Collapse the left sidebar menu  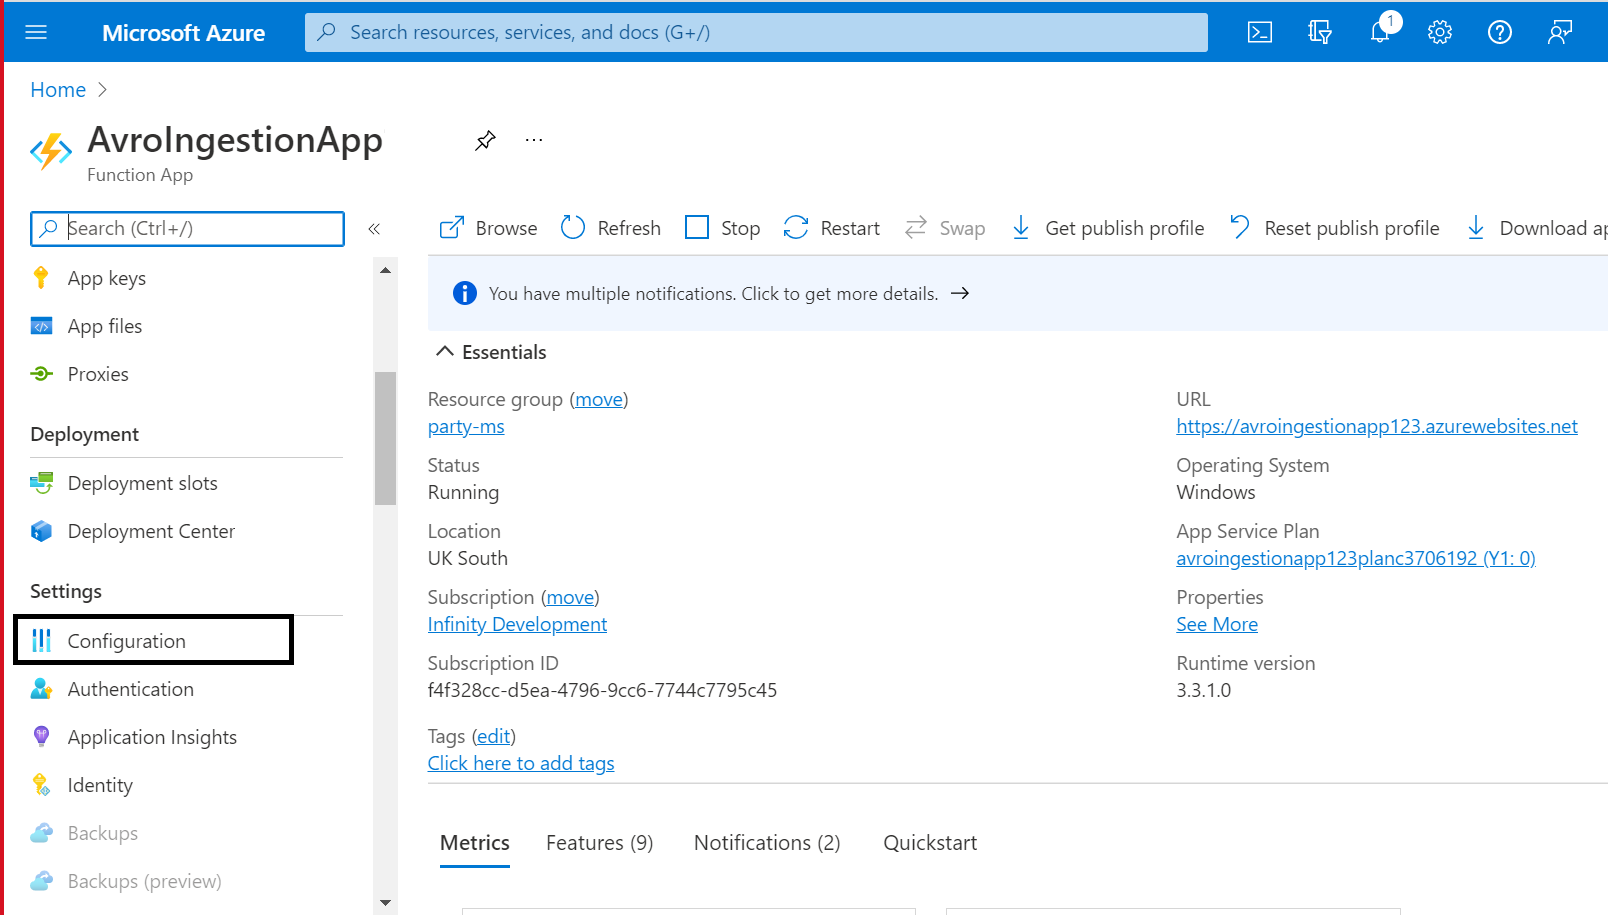(x=374, y=229)
